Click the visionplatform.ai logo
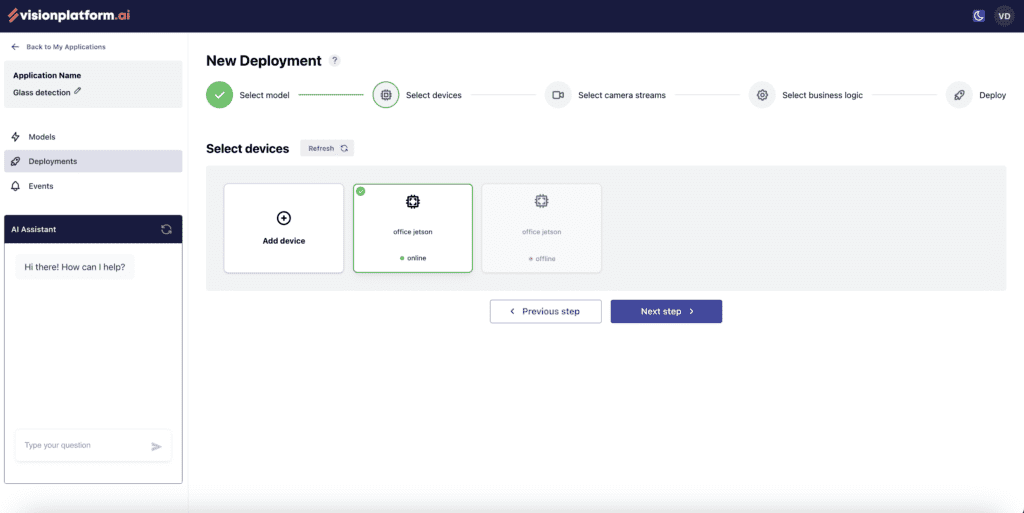This screenshot has width=1024, height=513. click(x=69, y=15)
